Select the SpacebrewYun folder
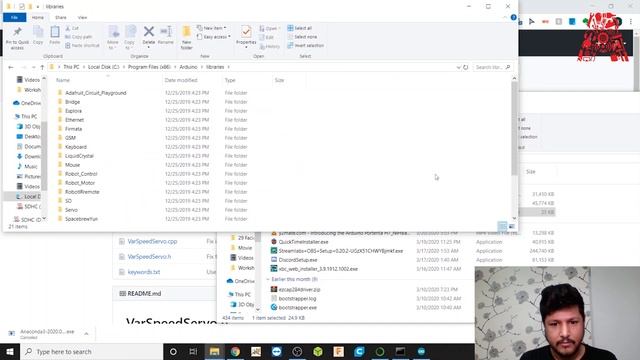Image resolution: width=640 pixels, height=360 pixels. (x=81, y=219)
